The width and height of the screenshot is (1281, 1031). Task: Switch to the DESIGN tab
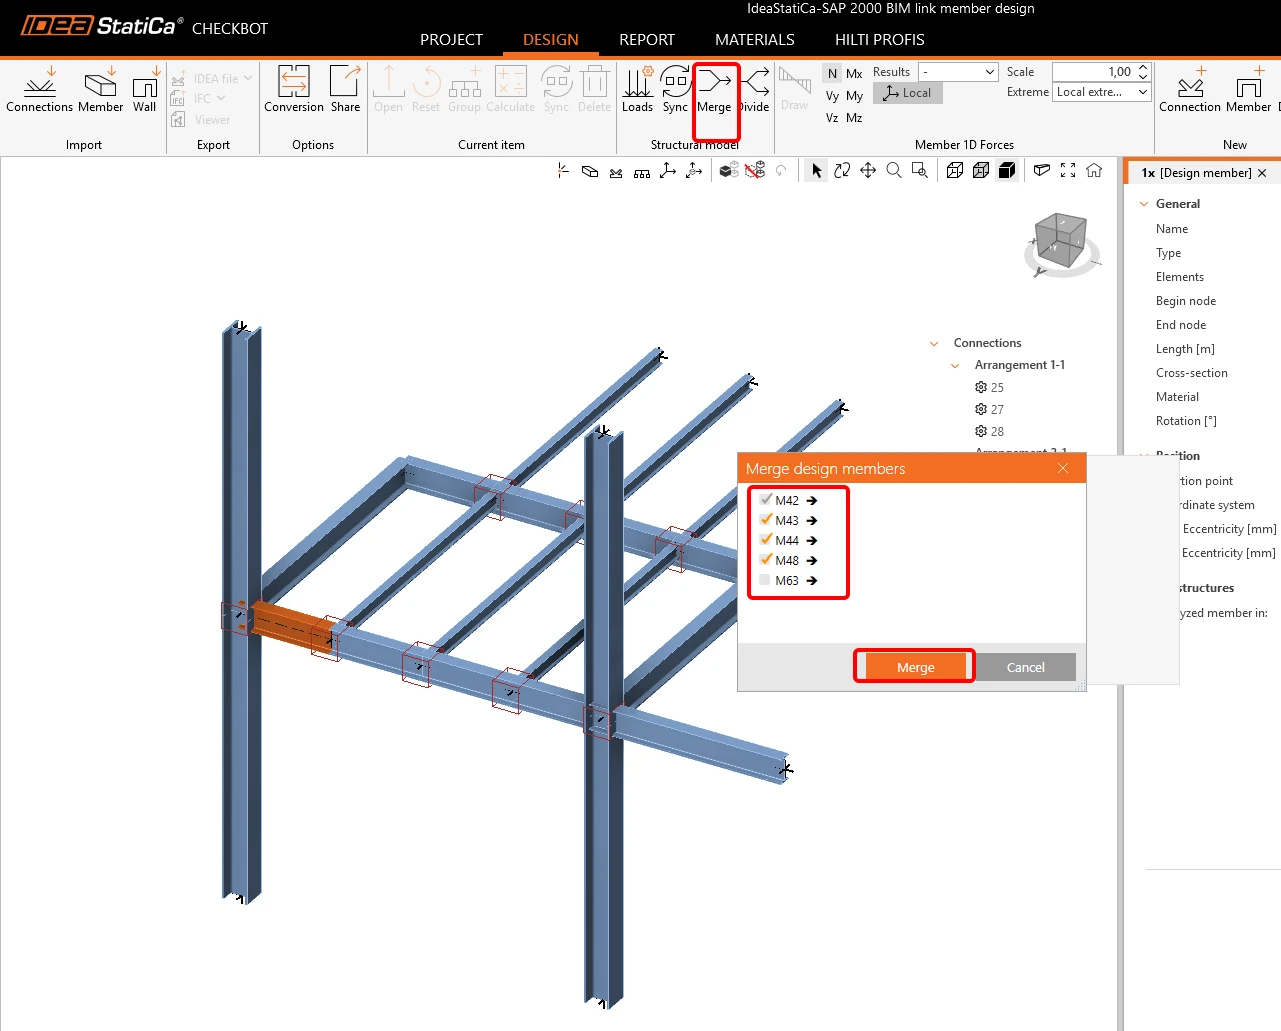coord(551,40)
